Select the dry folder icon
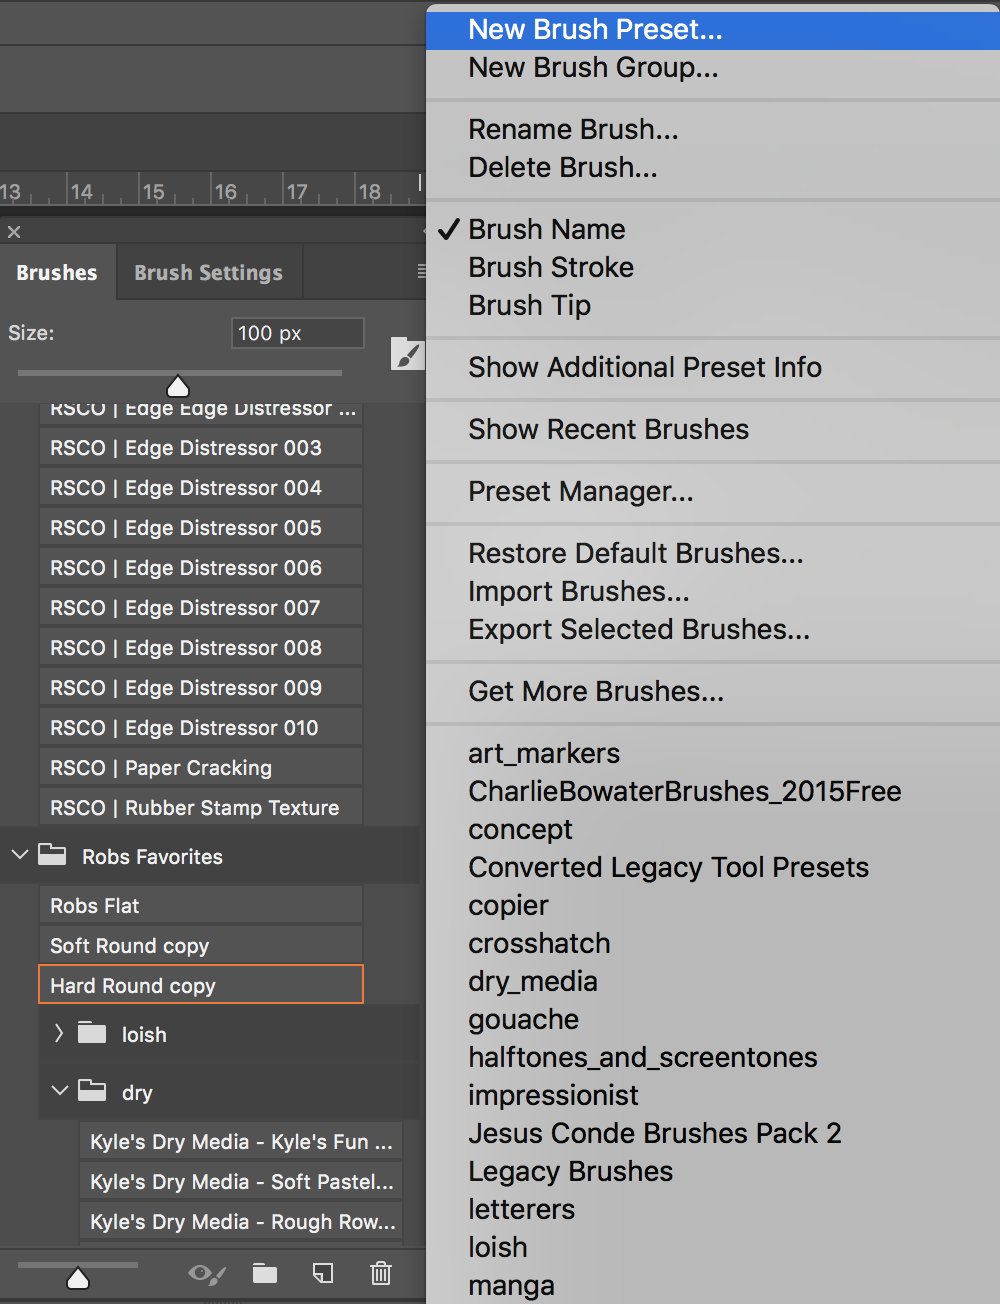The height and width of the screenshot is (1304, 1000). coord(92,1090)
